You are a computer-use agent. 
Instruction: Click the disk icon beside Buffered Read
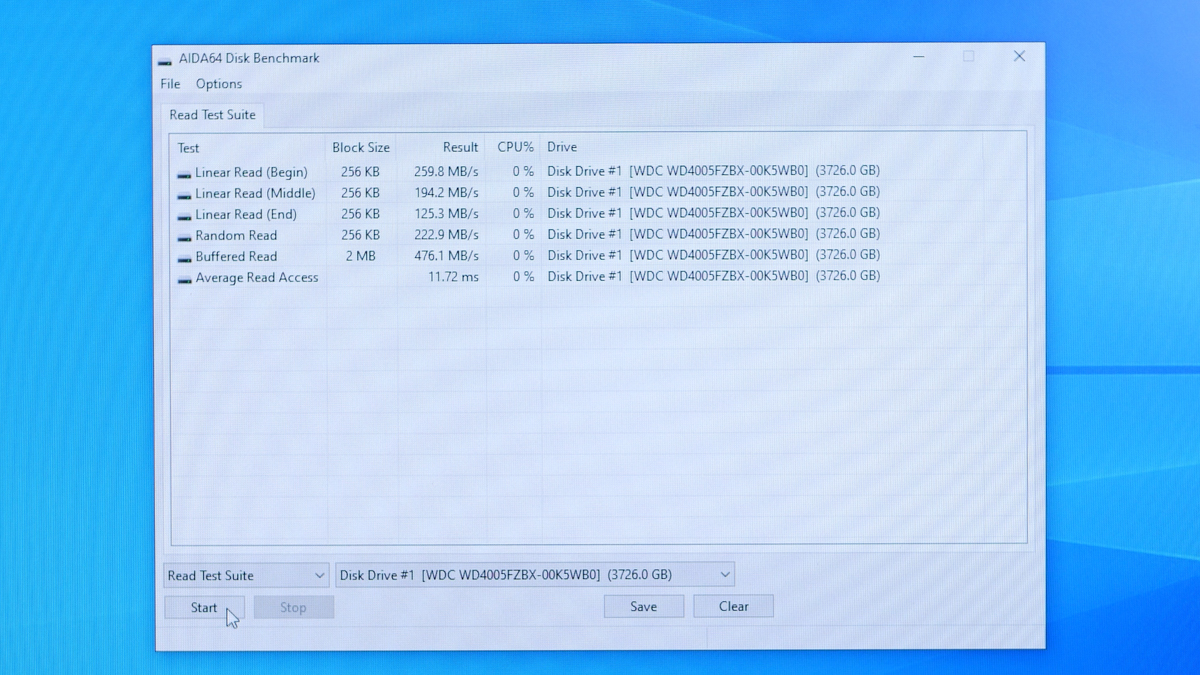pyautogui.click(x=184, y=257)
